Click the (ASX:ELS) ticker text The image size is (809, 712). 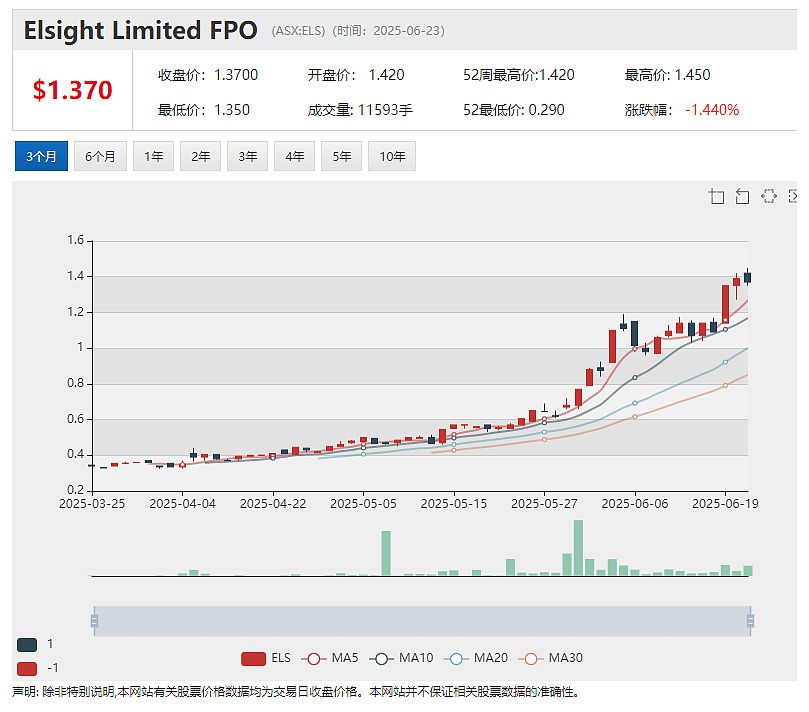298,31
